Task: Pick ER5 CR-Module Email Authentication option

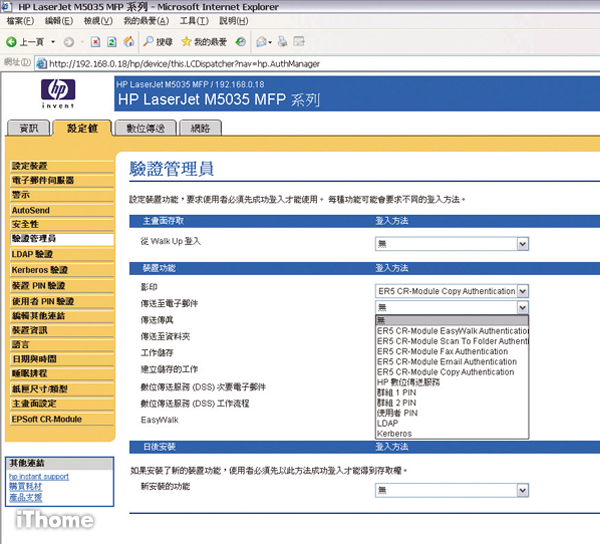Action: click(x=445, y=362)
